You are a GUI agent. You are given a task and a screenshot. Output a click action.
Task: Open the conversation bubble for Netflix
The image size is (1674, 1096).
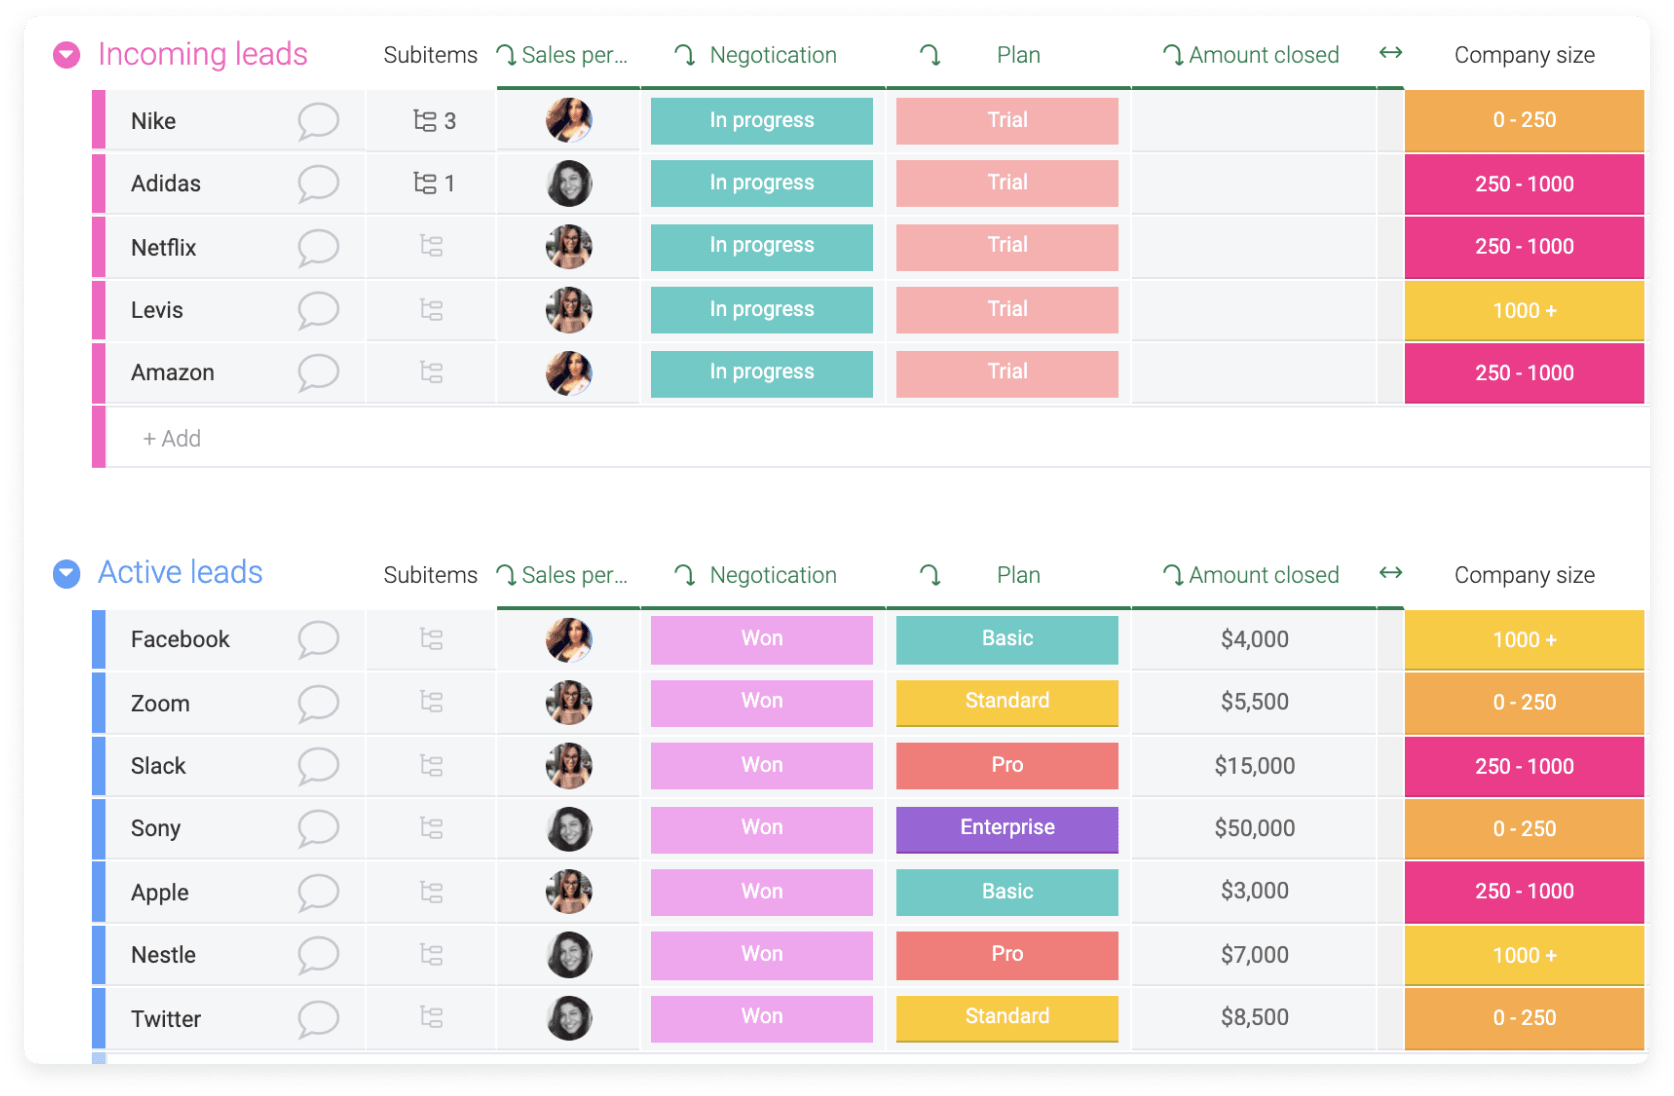318,247
